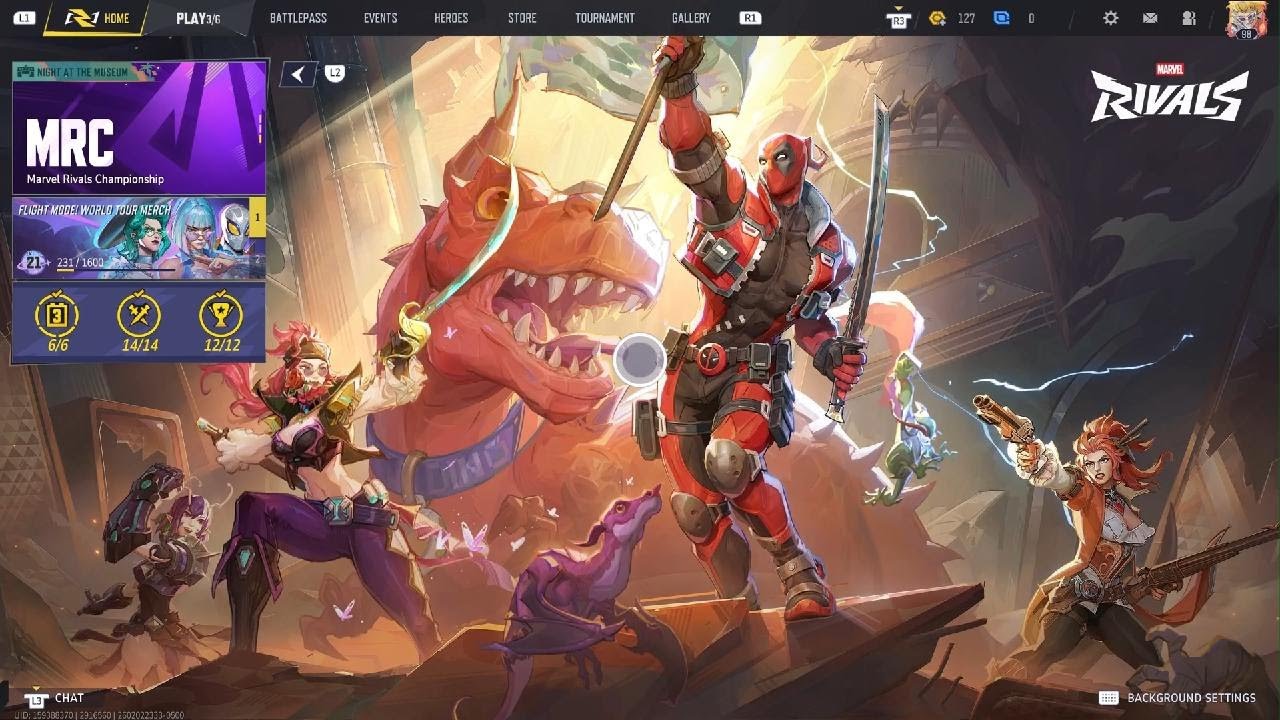The width and height of the screenshot is (1280, 720).
Task: Open player profile avatar
Action: pos(1245,19)
